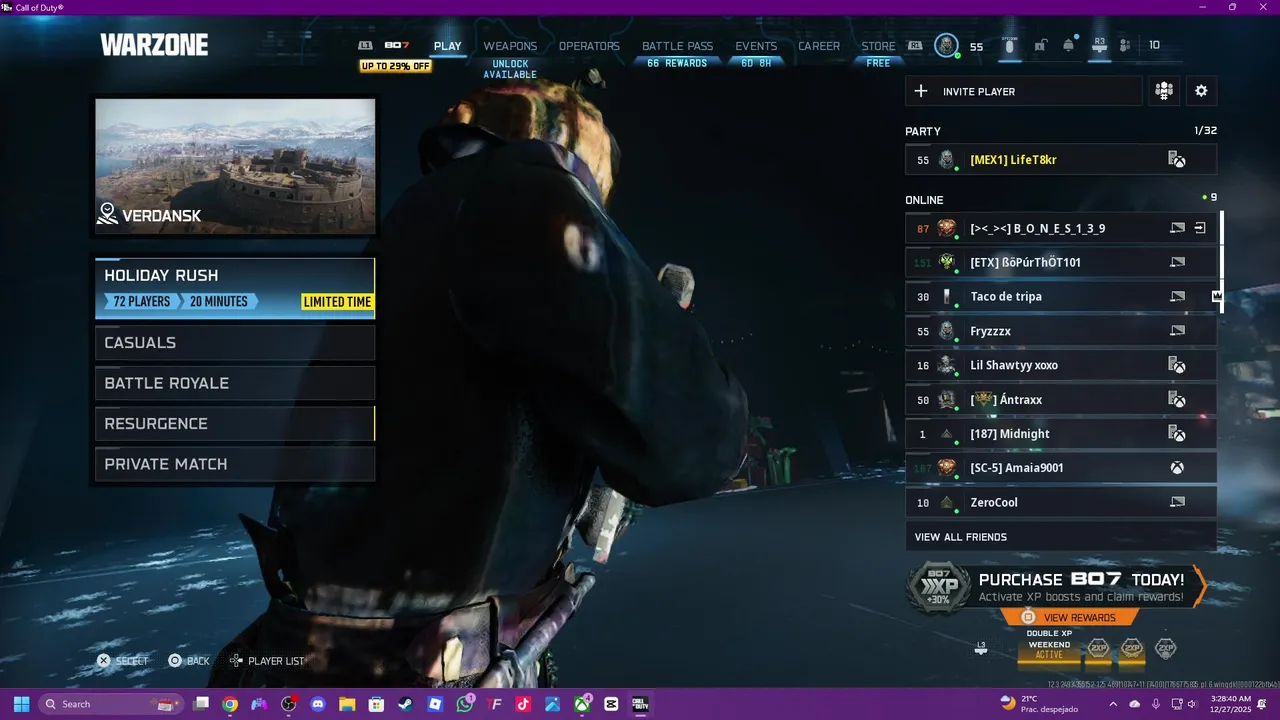Open Google Chrome from the taskbar

(x=230, y=704)
